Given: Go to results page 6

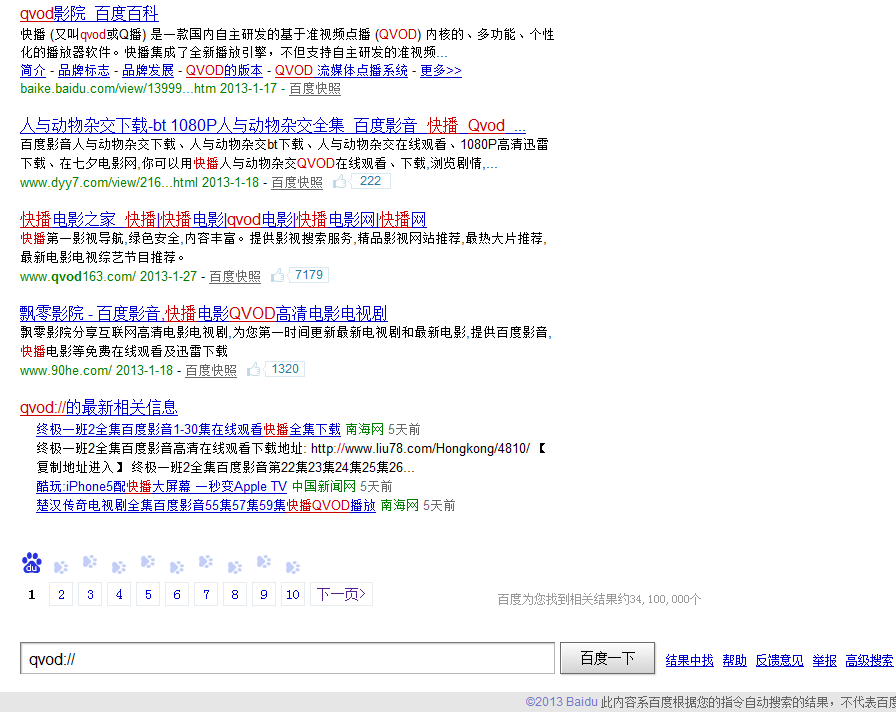Looking at the screenshot, I should pos(177,594).
